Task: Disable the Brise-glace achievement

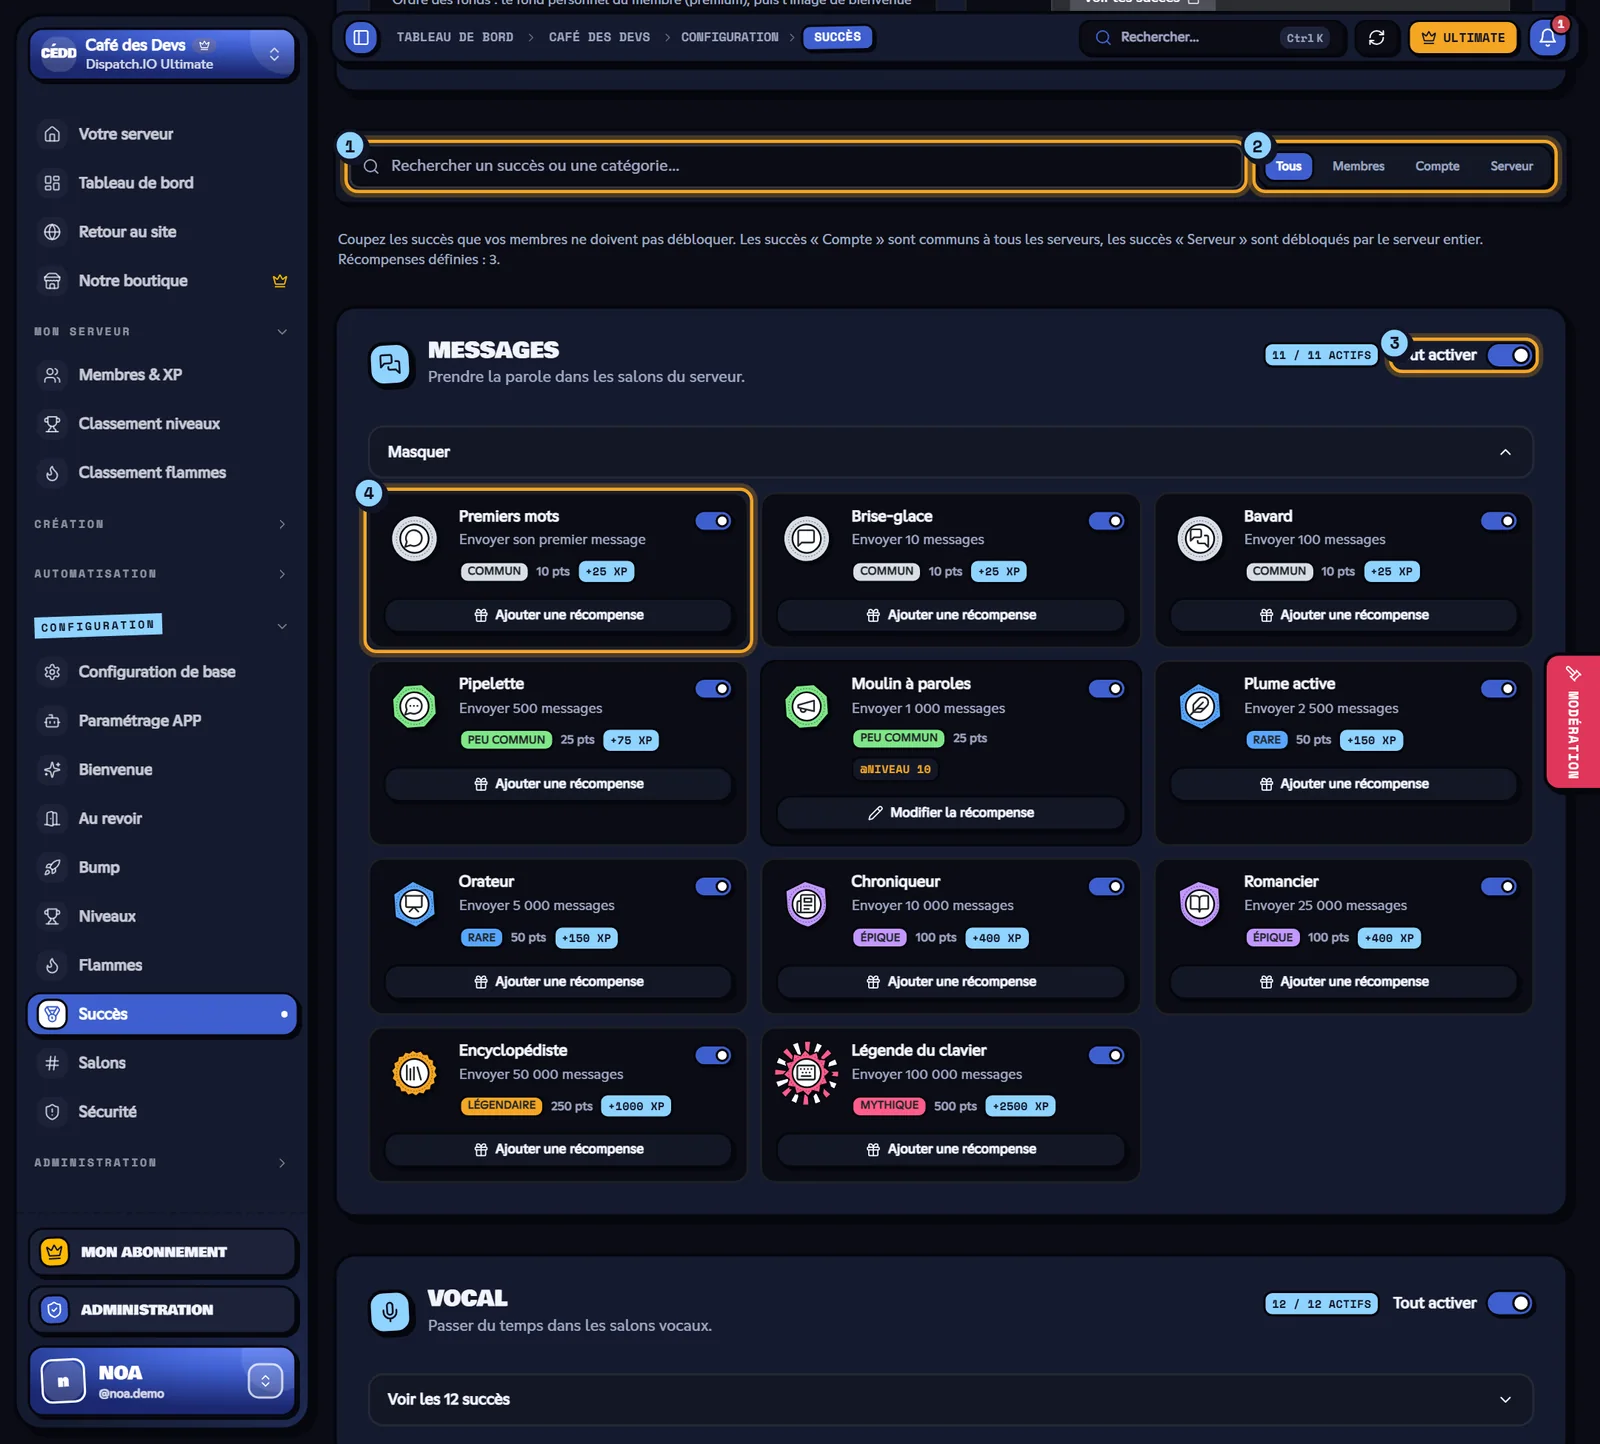Action: pos(1106,521)
